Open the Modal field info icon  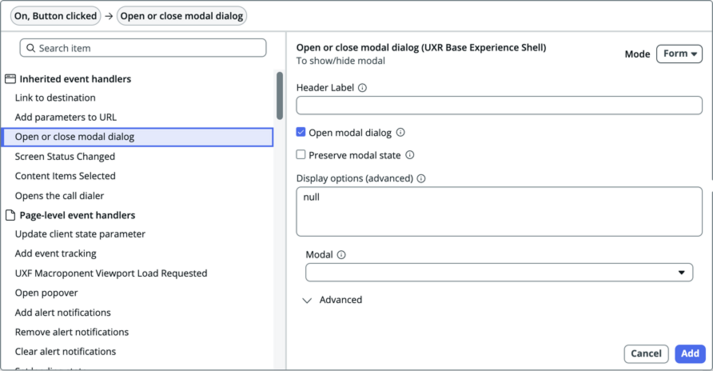coord(341,255)
